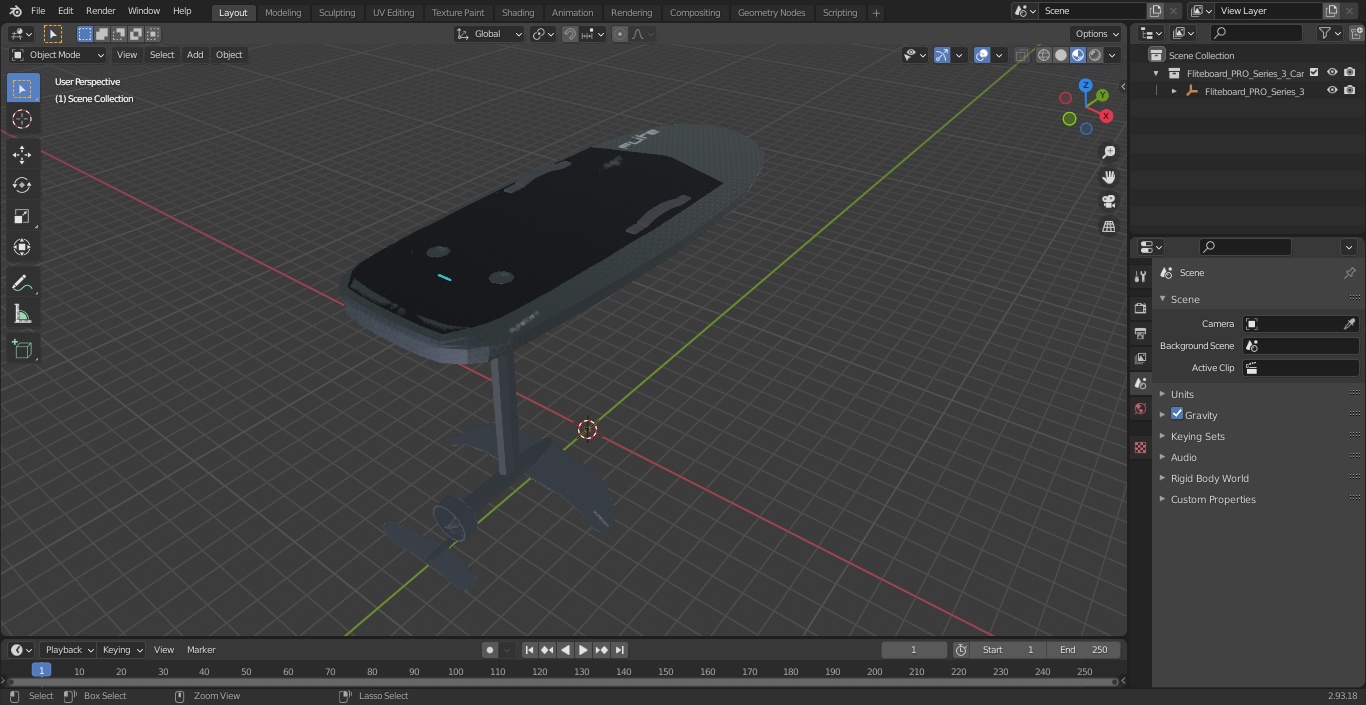
Task: Switch to rendered viewport shading
Action: 1095,55
